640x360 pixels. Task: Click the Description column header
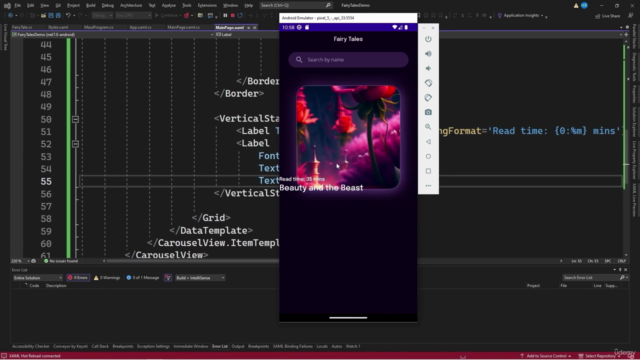(x=56, y=286)
